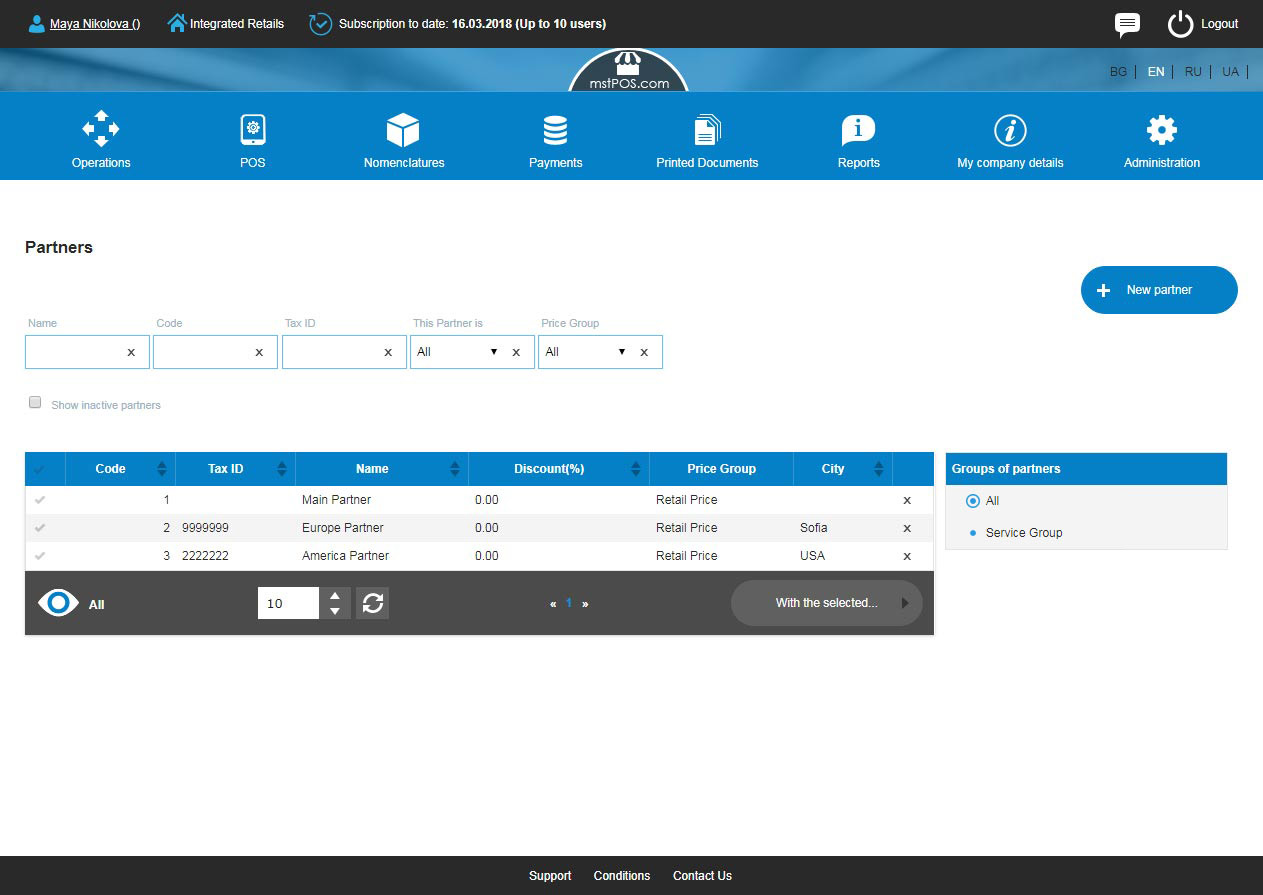Viewport: 1263px width, 895px height.
Task: Switch language to RU
Action: tap(1193, 72)
